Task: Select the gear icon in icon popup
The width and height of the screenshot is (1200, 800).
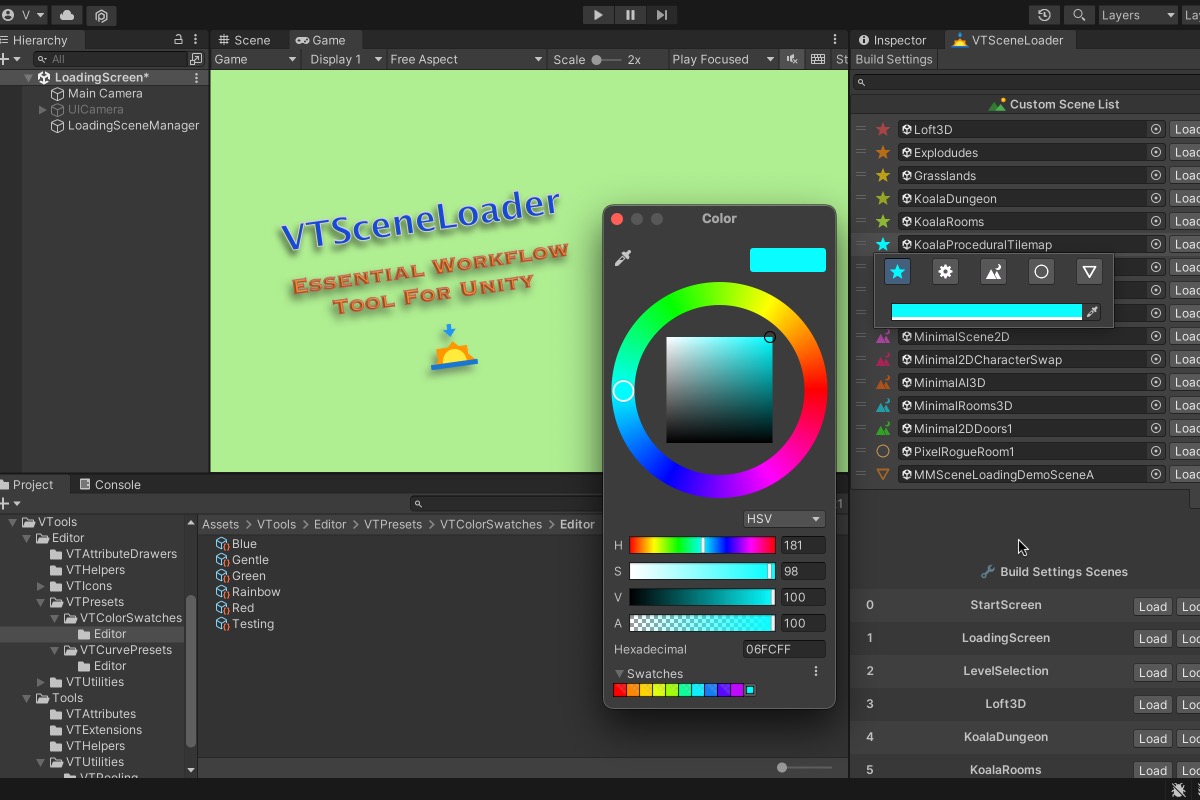Action: (x=945, y=271)
